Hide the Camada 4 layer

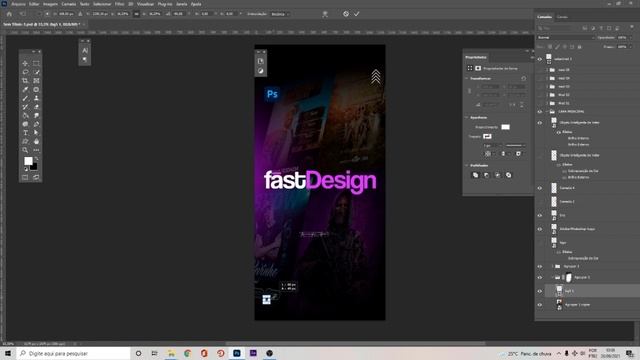pos(540,188)
